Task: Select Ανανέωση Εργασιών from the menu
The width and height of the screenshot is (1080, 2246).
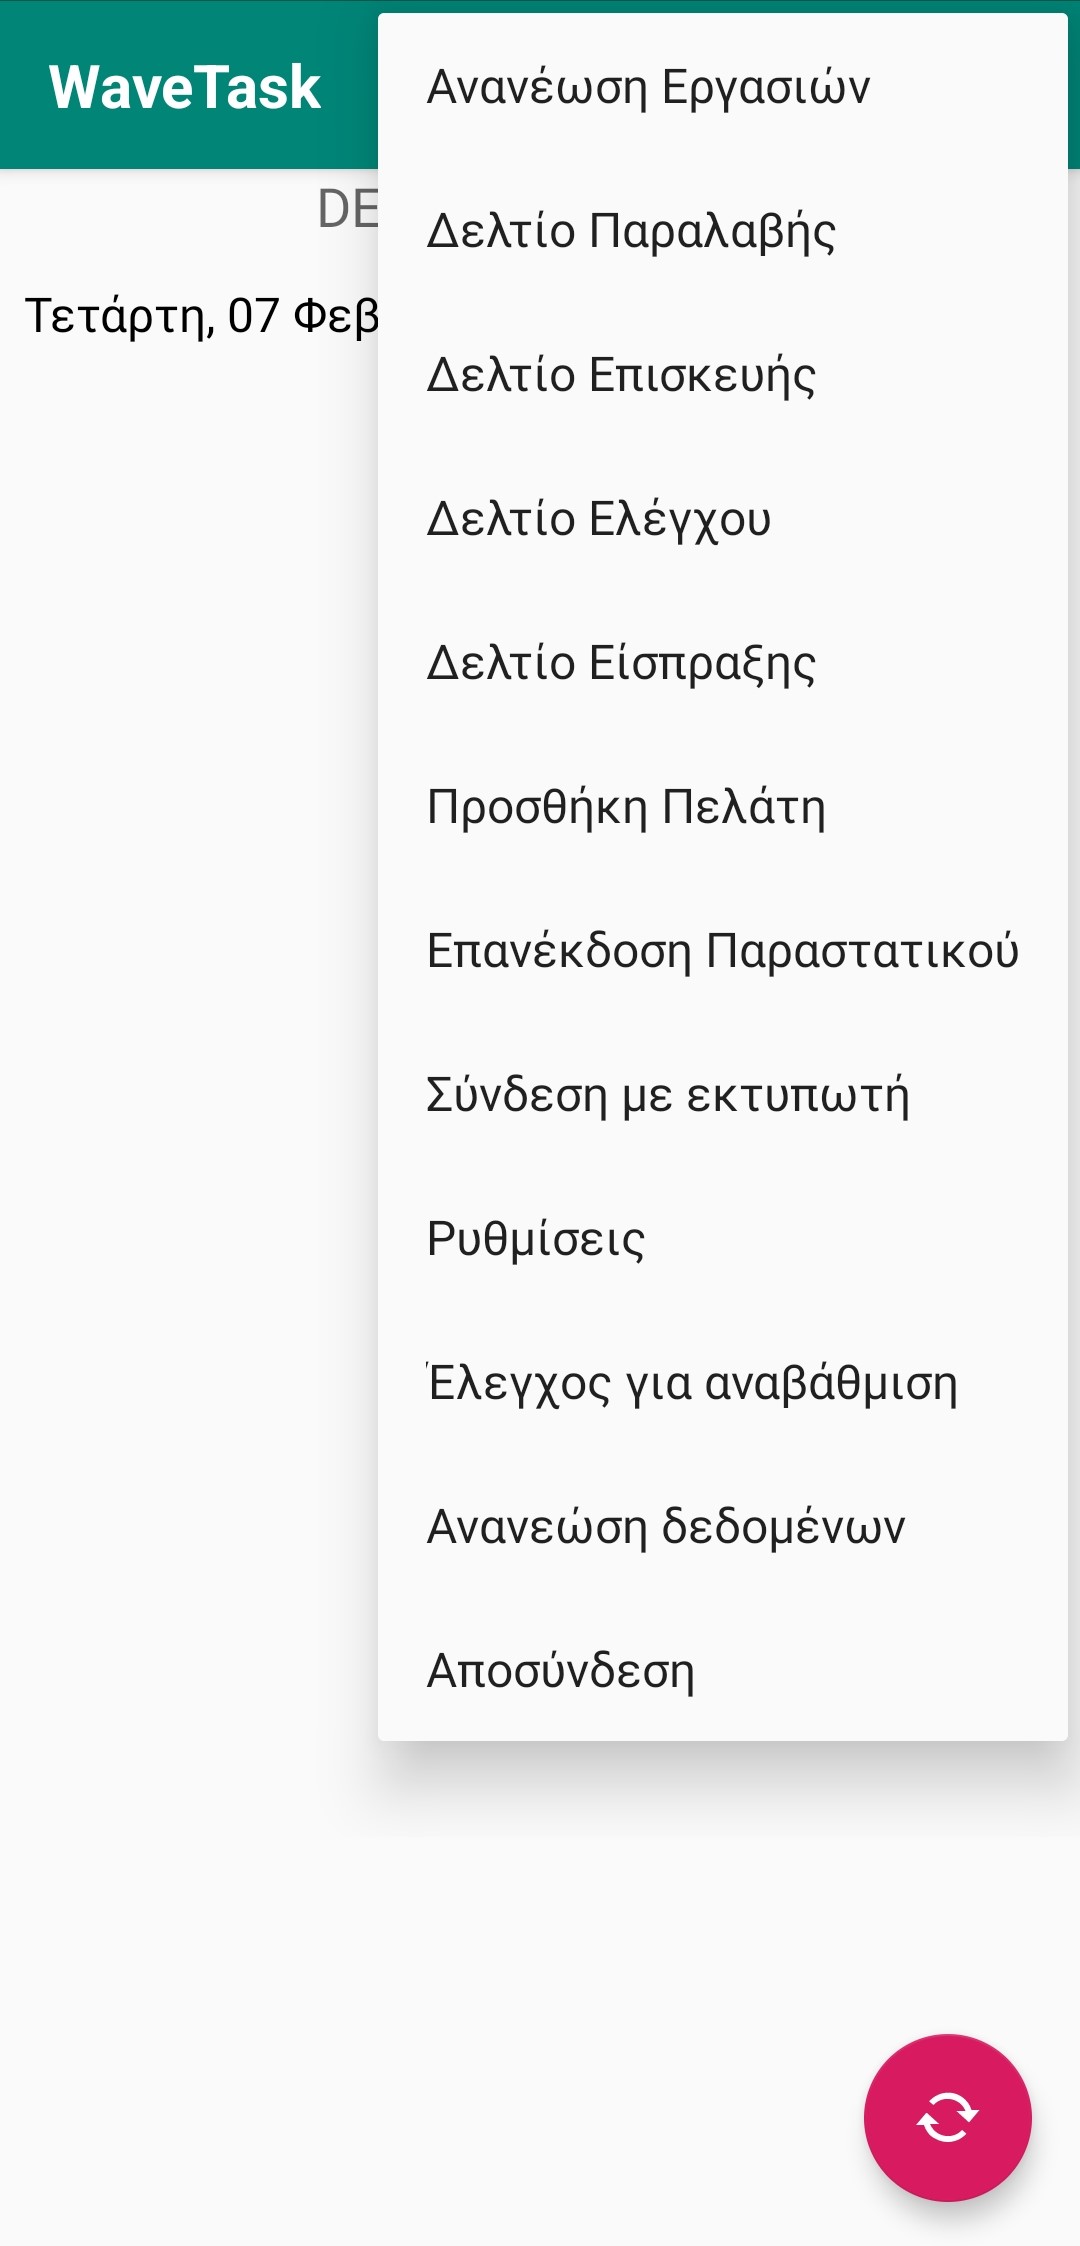Action: [648, 87]
